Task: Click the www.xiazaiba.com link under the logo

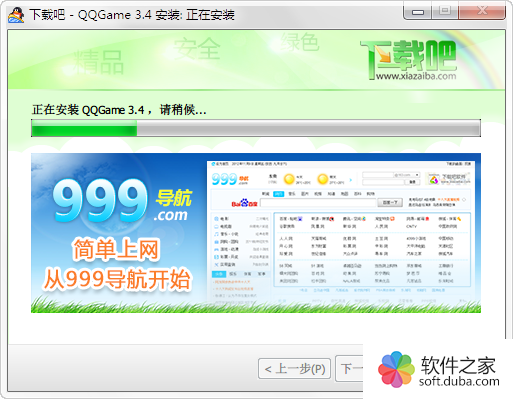Action: (416, 76)
